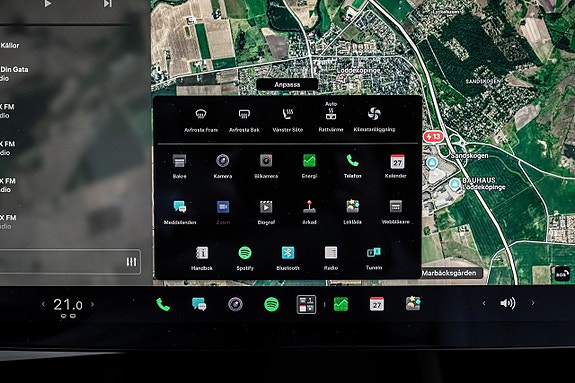This screenshot has height=383, width=575.
Task: Close the app drawer via dock launcher icon
Action: pyautogui.click(x=306, y=304)
